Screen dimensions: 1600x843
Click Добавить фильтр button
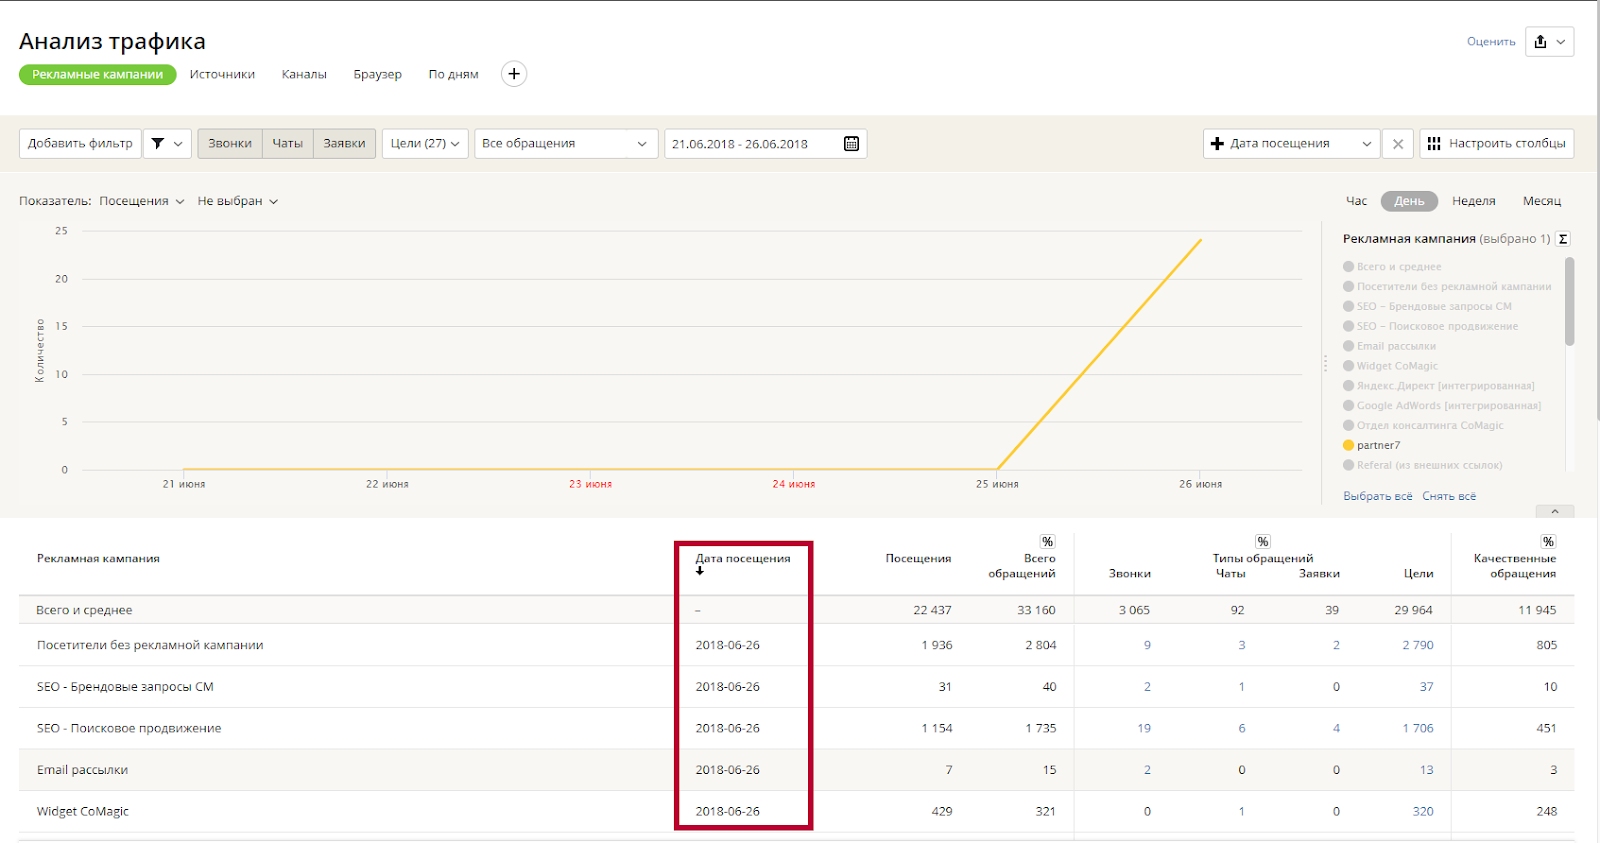80,144
